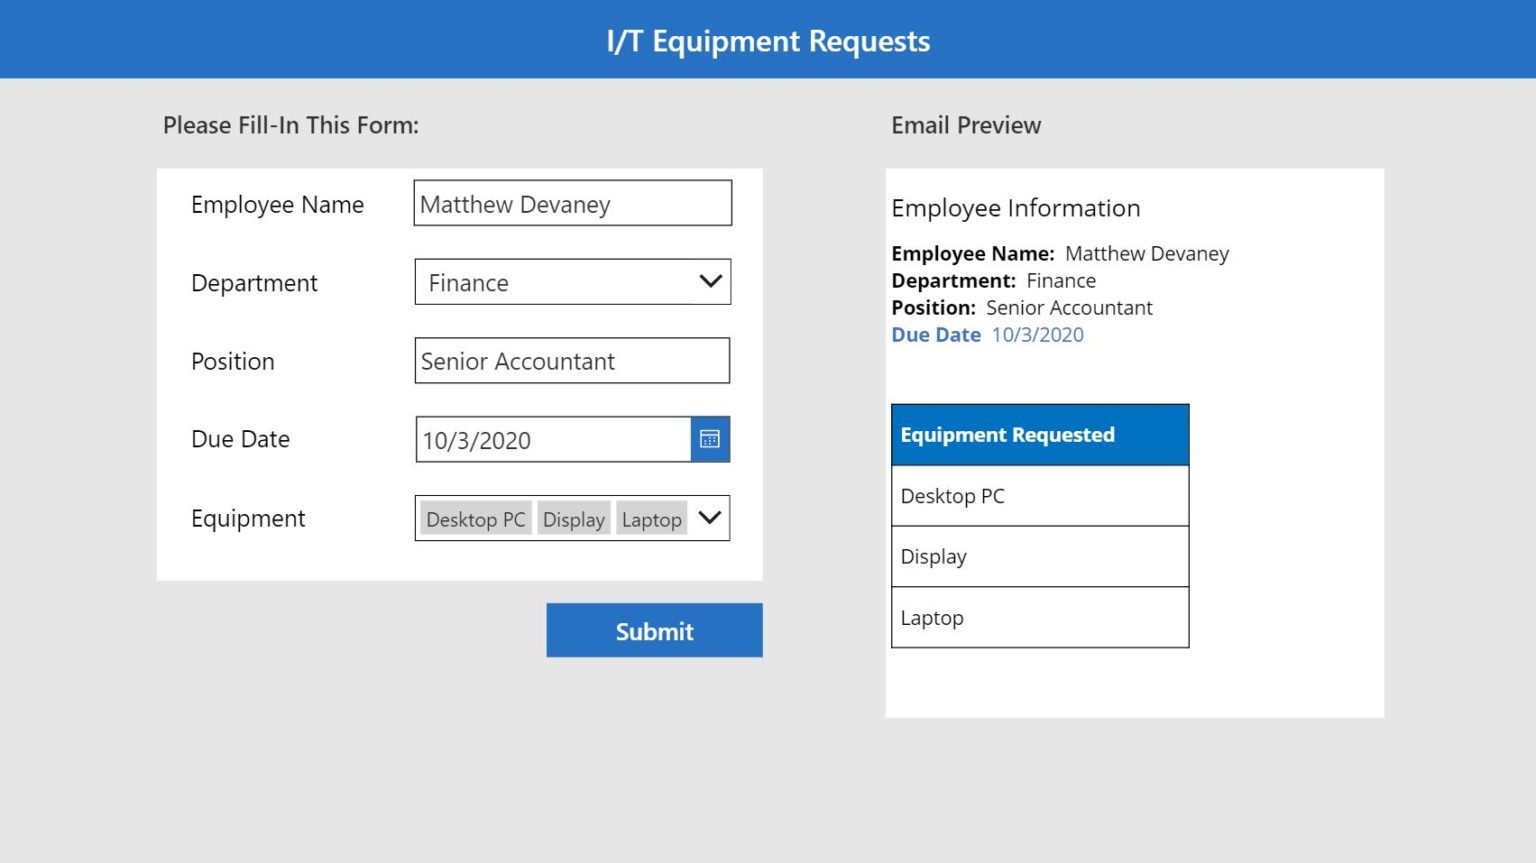Screen dimensions: 1536x863
Task: Select the Display tag in Equipment field
Action: coord(573,519)
